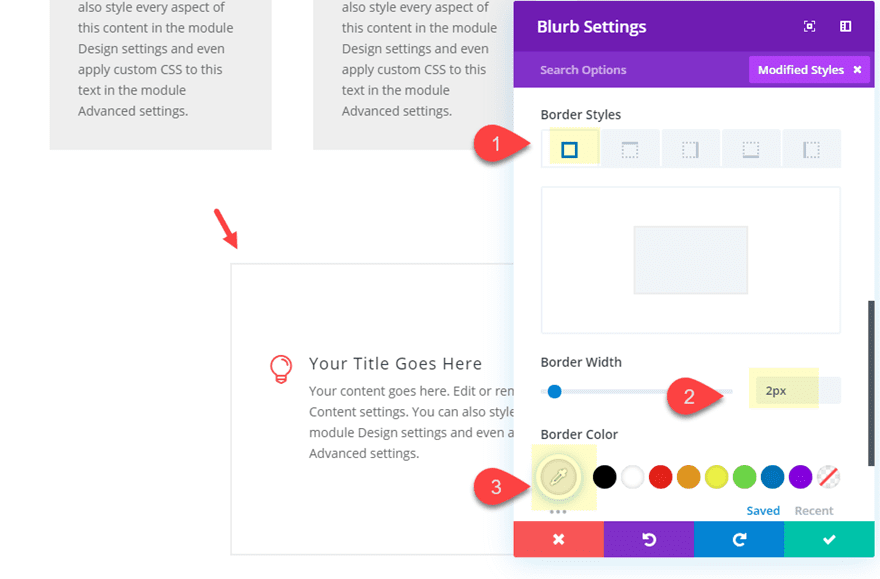Click the 'Your Title Goes Here' heading

(395, 364)
